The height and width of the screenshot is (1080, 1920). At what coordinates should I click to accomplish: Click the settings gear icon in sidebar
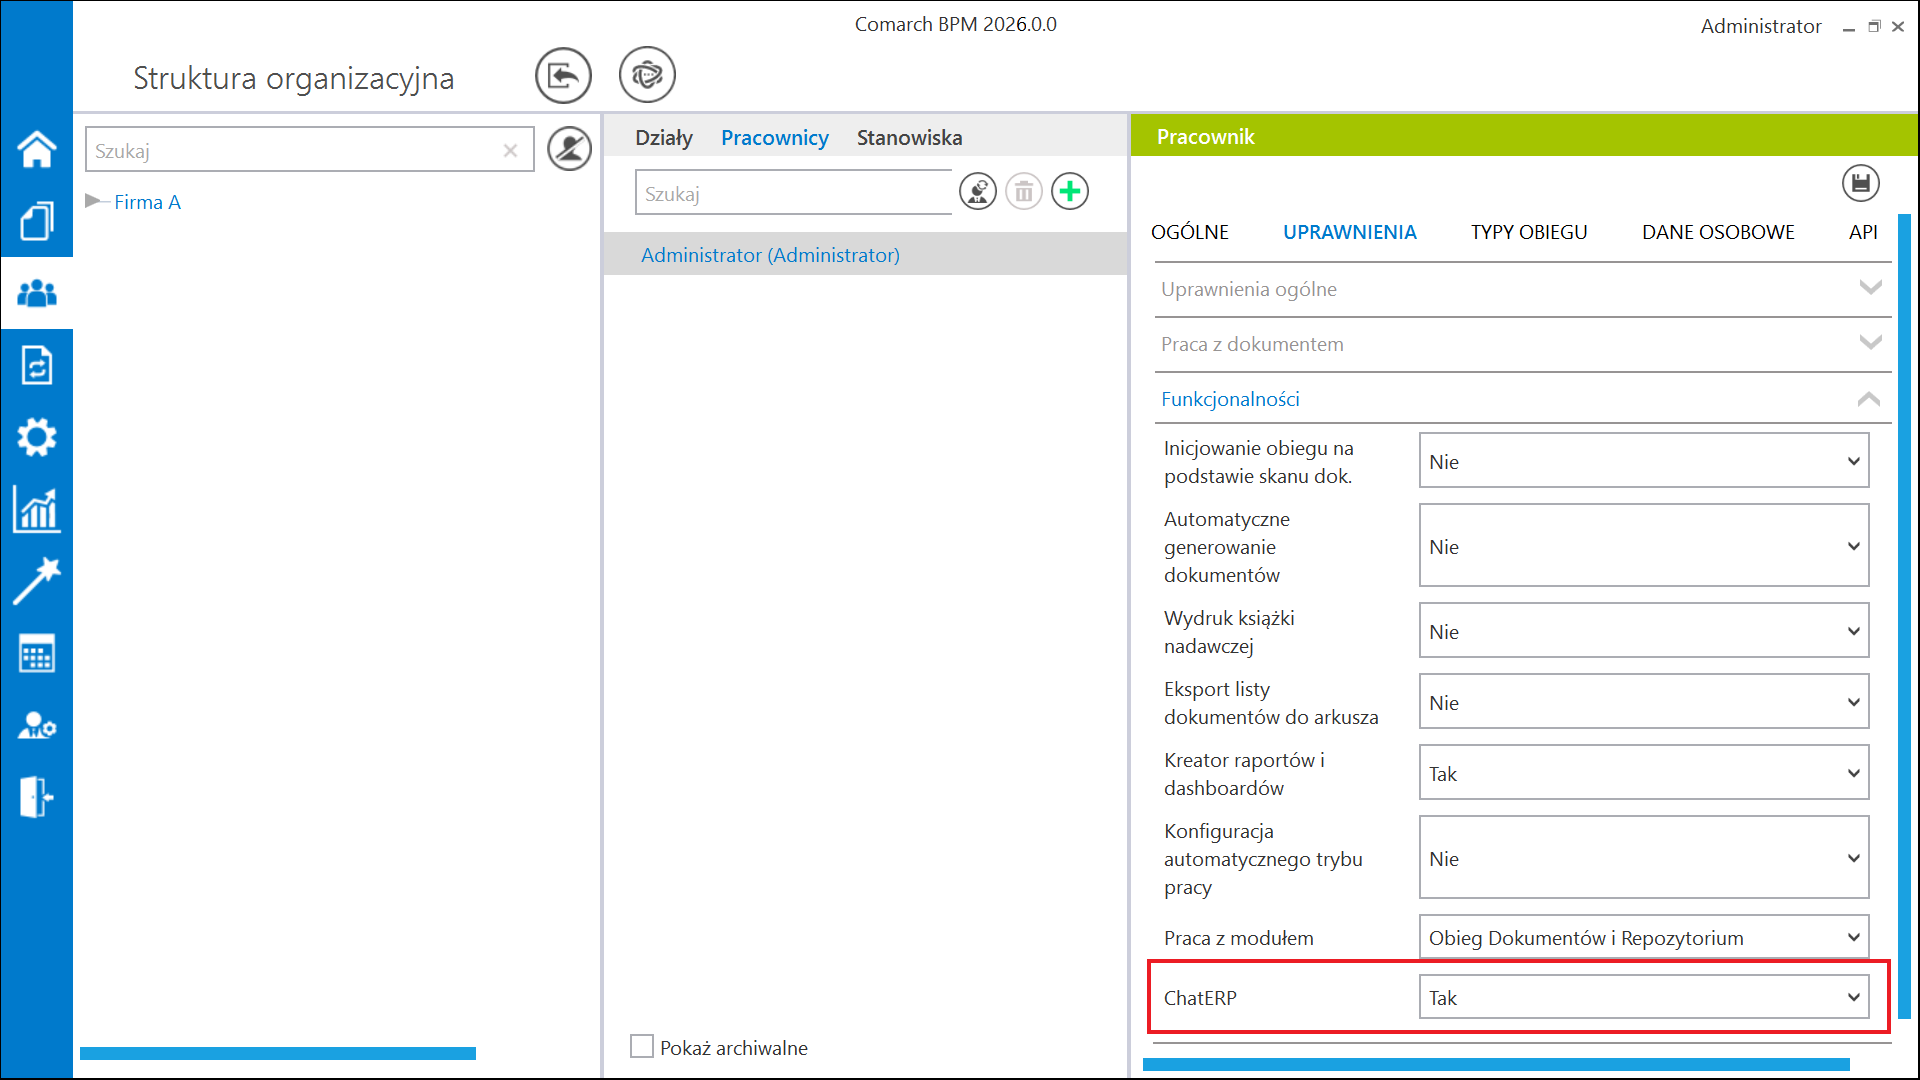coord(36,437)
